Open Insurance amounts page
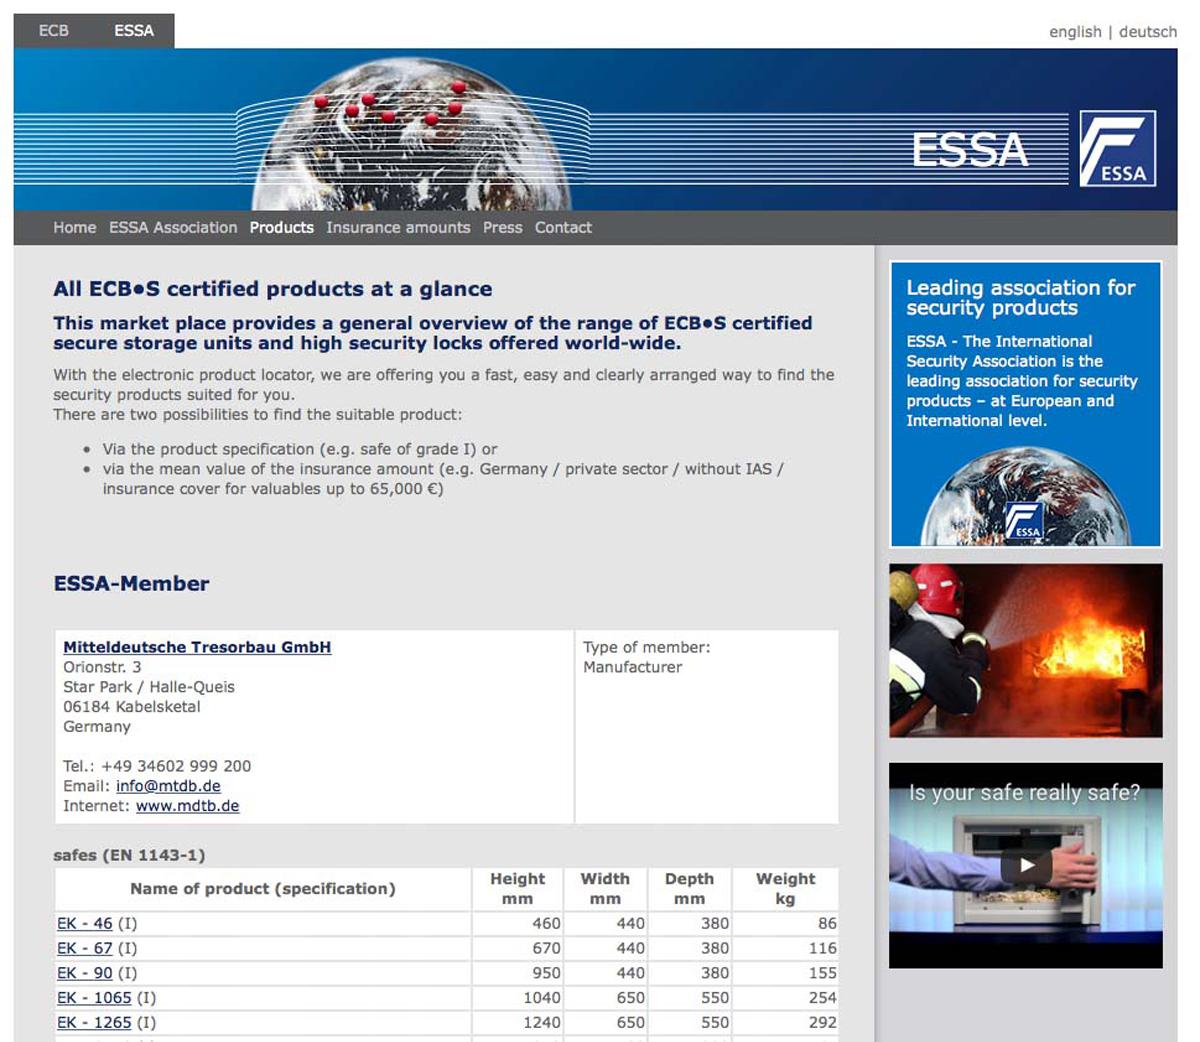Viewport: 1200px width, 1042px height. click(x=398, y=227)
